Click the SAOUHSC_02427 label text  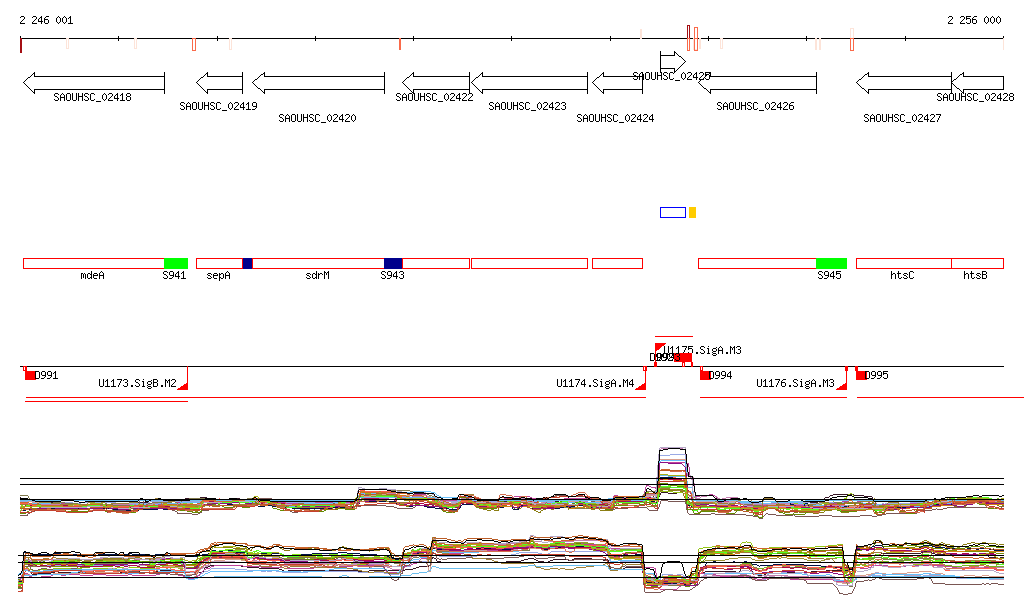point(903,118)
